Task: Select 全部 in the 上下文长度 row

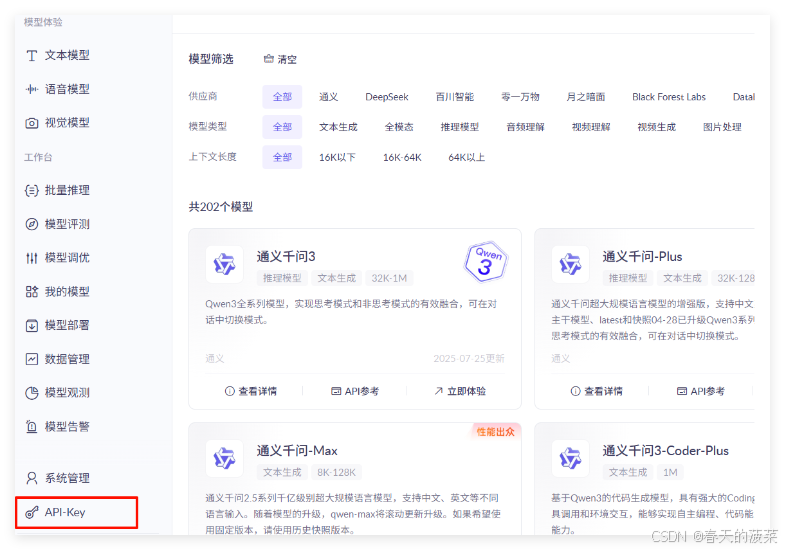Action: tap(282, 157)
